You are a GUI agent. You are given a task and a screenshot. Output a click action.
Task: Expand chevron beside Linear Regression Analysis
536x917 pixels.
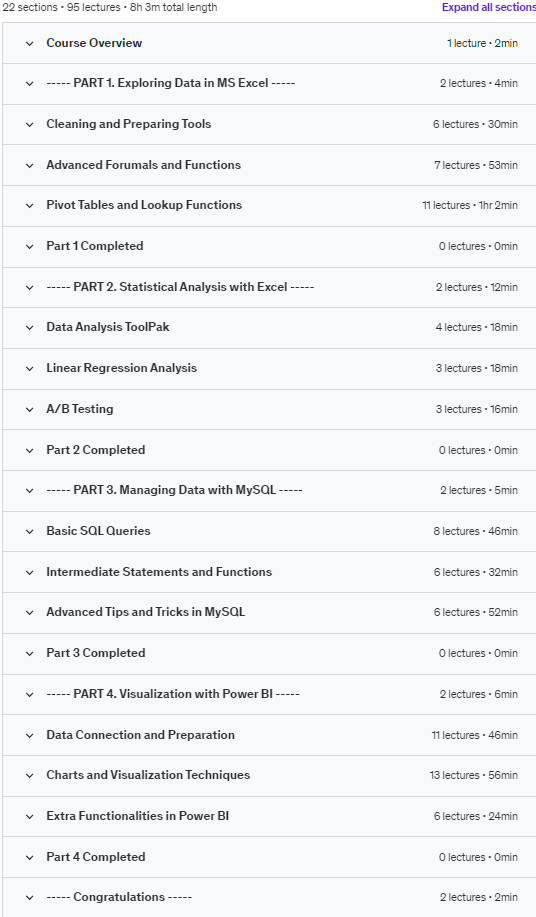coord(30,368)
